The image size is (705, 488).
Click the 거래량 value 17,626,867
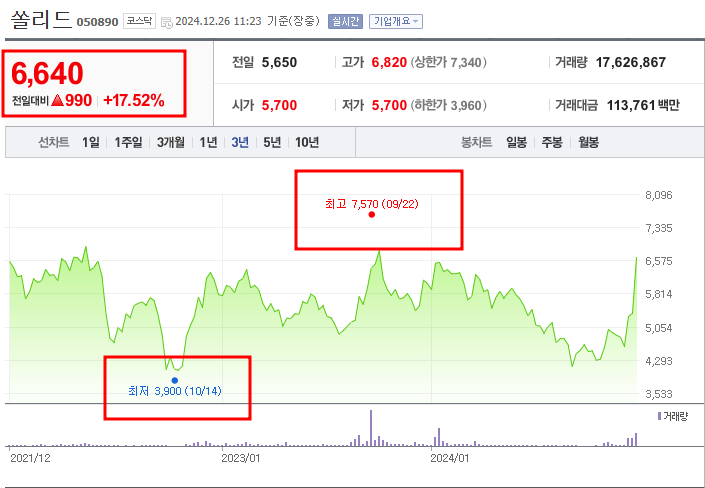tap(630, 62)
